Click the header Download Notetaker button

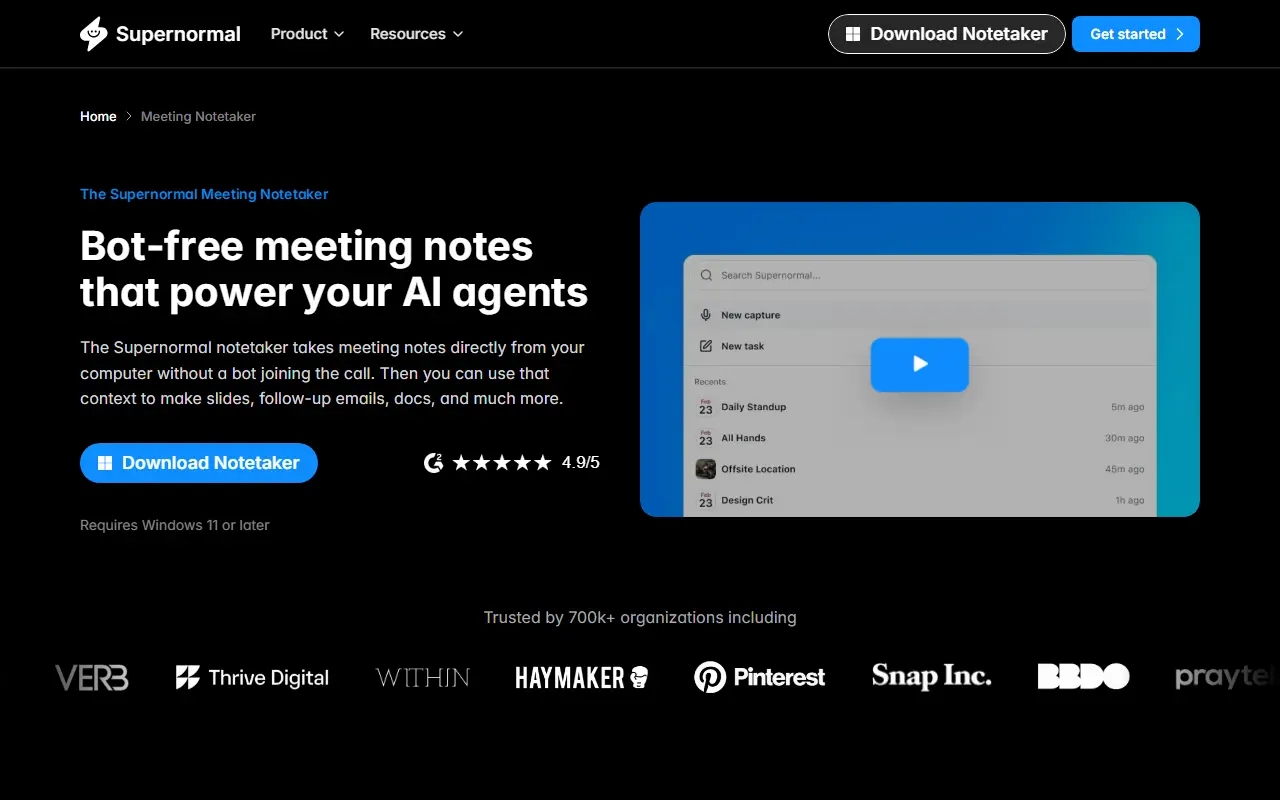click(946, 34)
